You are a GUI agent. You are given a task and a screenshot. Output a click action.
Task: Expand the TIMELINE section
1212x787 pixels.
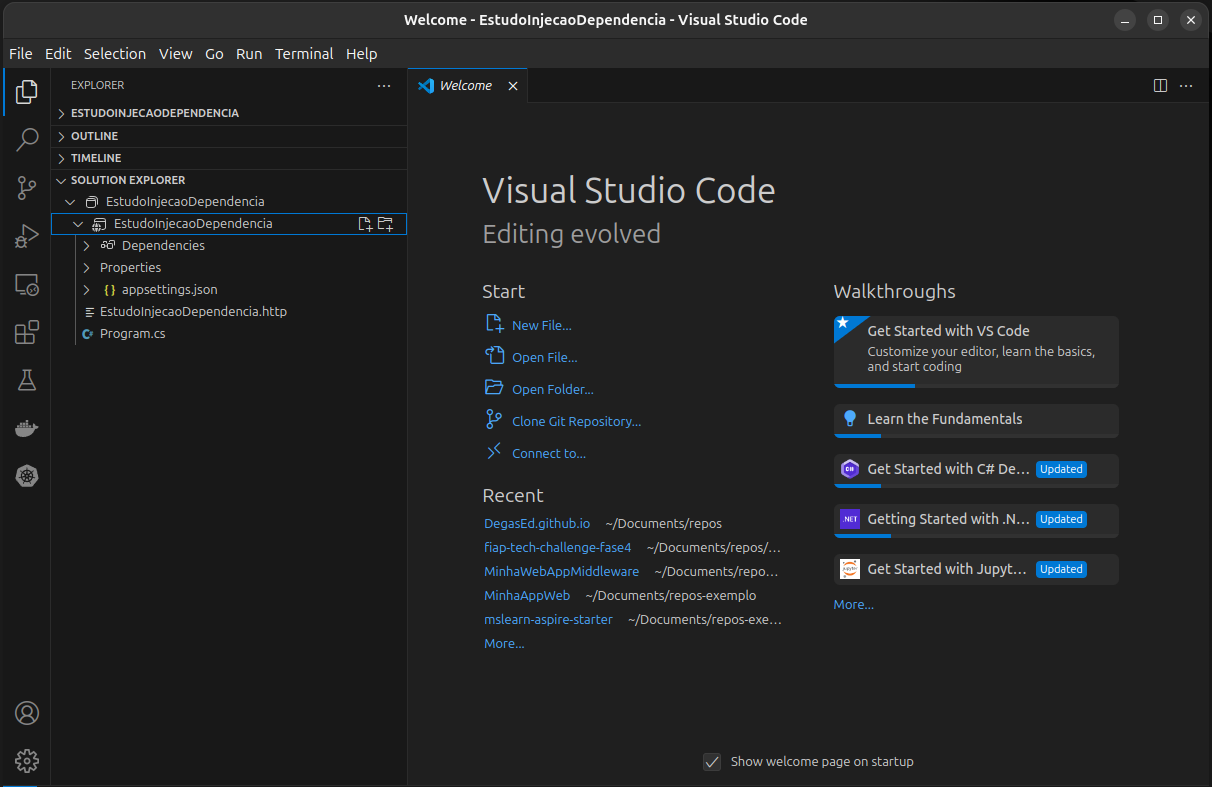point(62,158)
